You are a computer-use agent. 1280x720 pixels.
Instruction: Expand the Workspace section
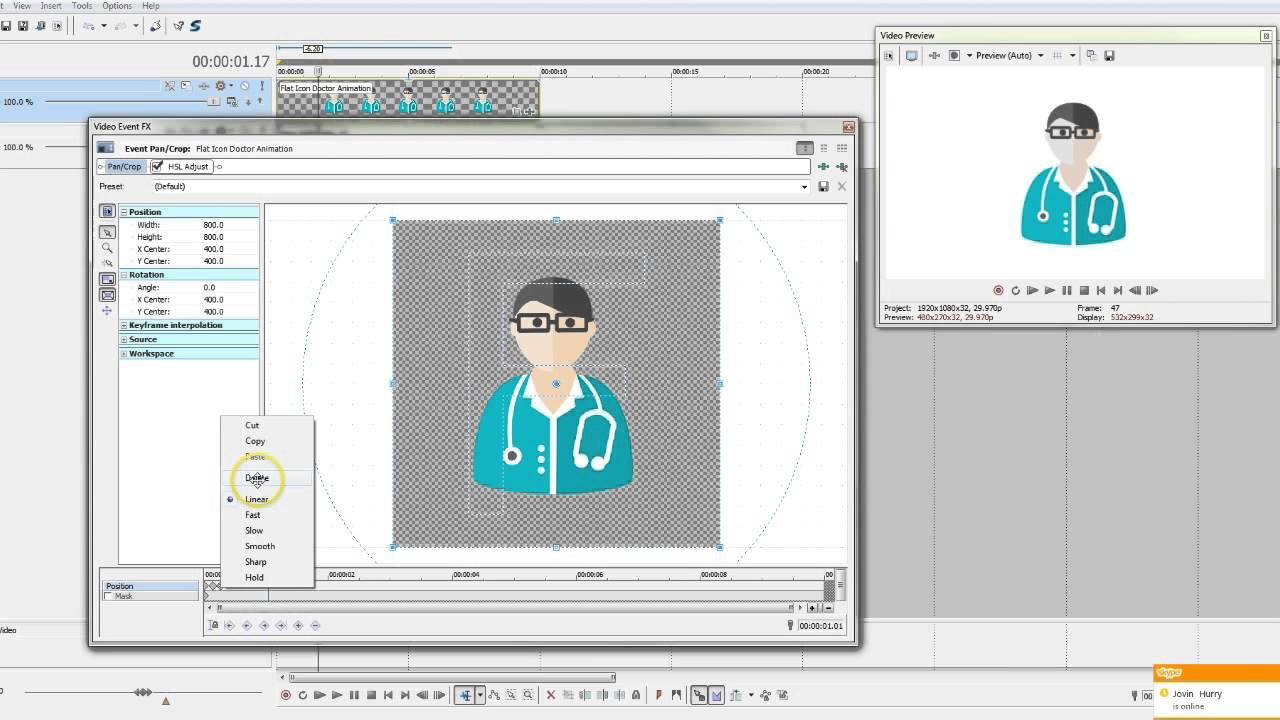pos(124,353)
